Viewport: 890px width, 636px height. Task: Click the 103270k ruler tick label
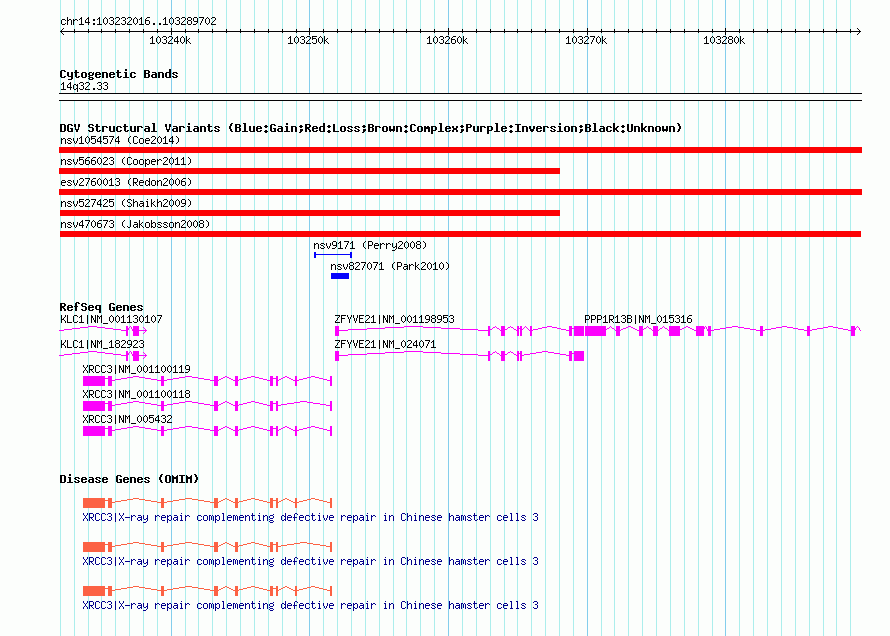[586, 40]
